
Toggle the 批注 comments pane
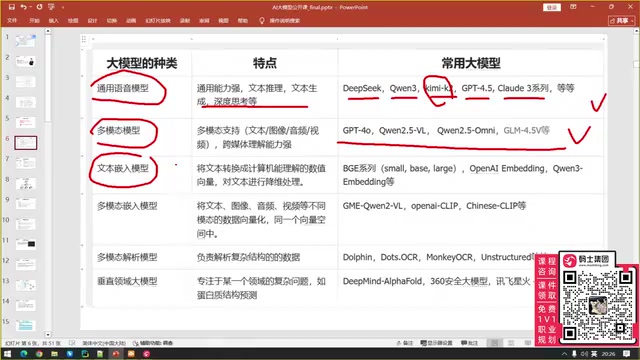coord(469,343)
